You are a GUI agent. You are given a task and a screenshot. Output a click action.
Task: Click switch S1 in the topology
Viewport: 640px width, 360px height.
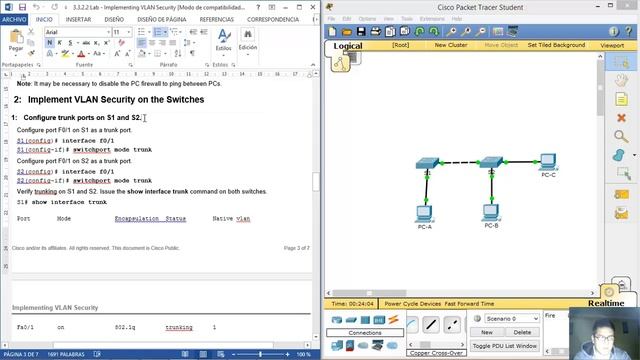[427, 164]
